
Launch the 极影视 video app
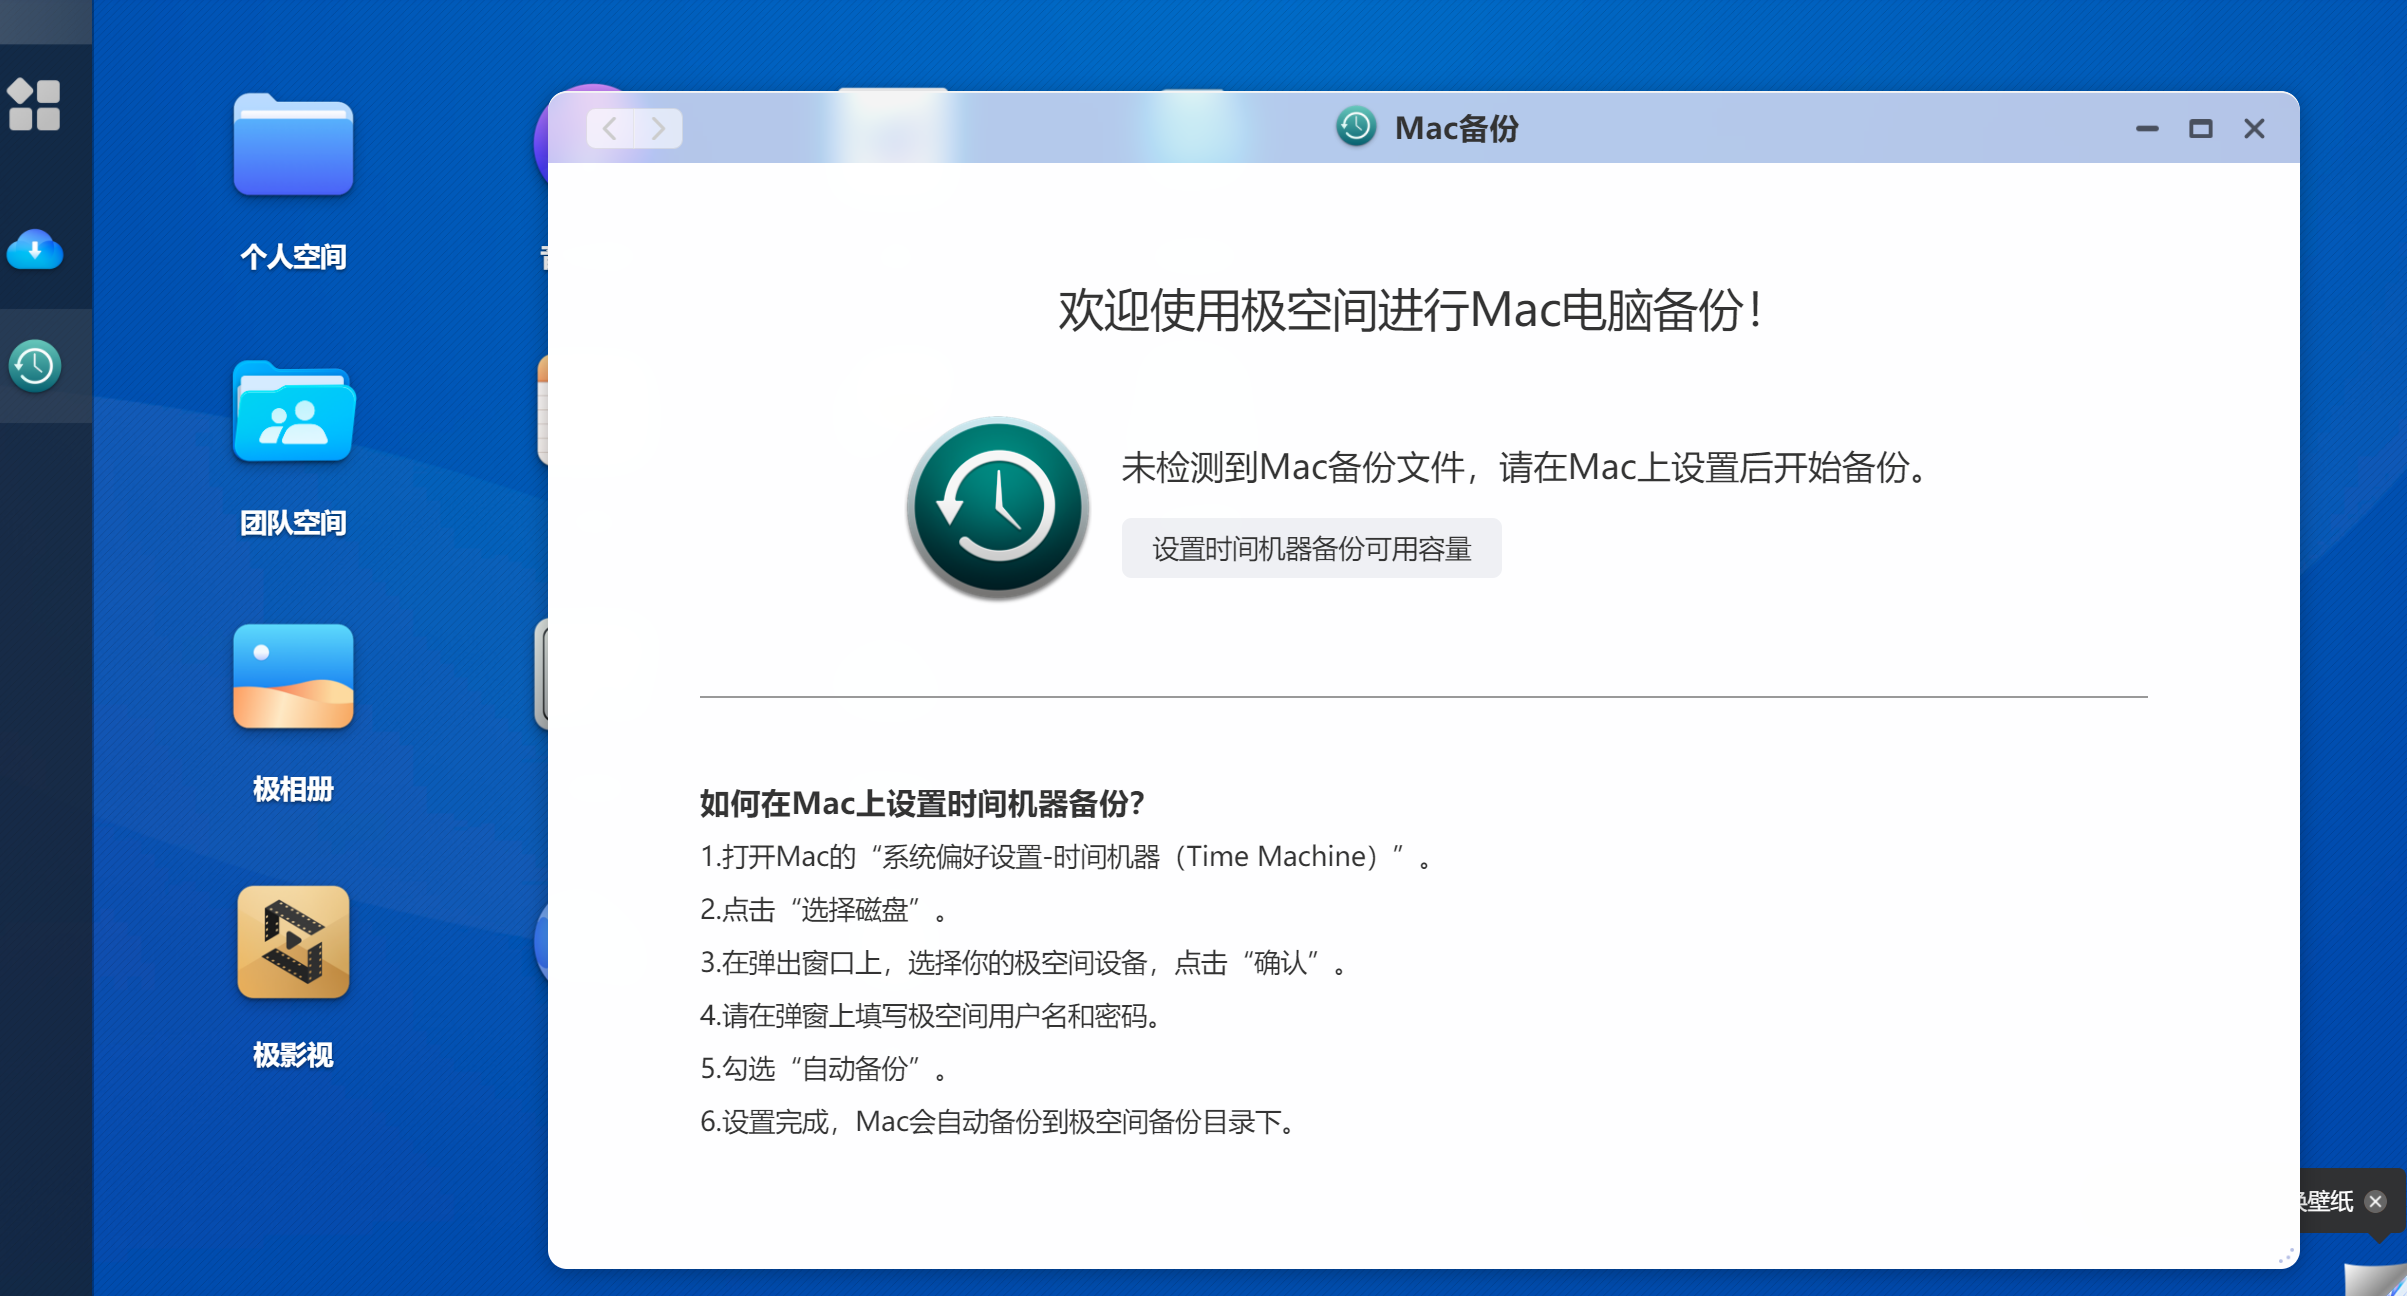coord(293,942)
